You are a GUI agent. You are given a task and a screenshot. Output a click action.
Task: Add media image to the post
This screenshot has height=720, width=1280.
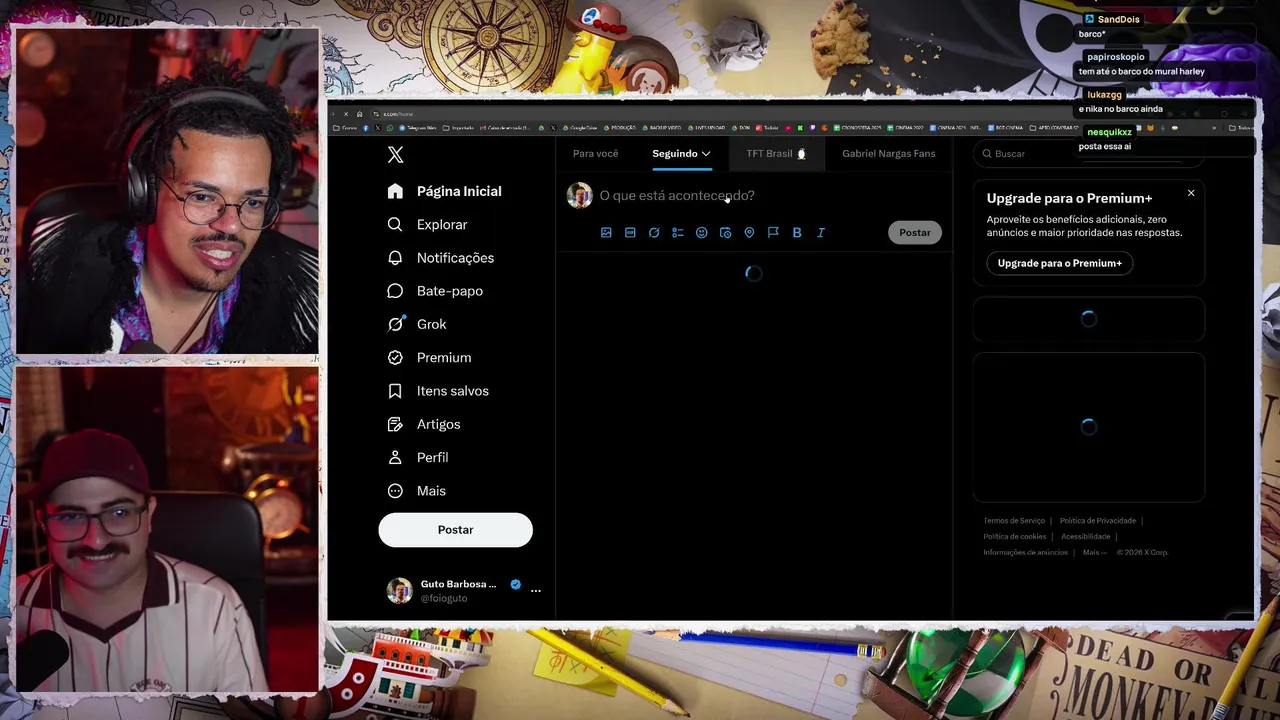coord(606,232)
